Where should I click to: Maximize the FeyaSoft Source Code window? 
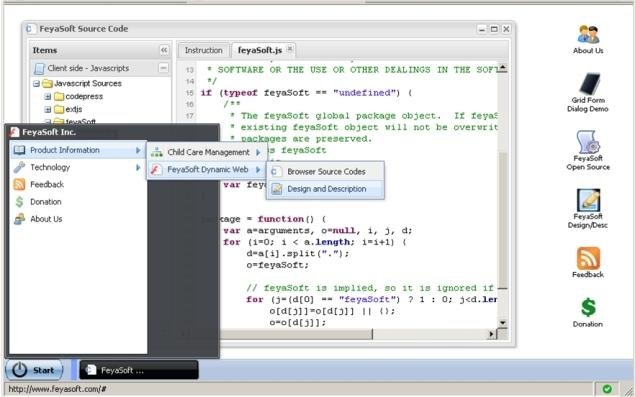[494, 29]
